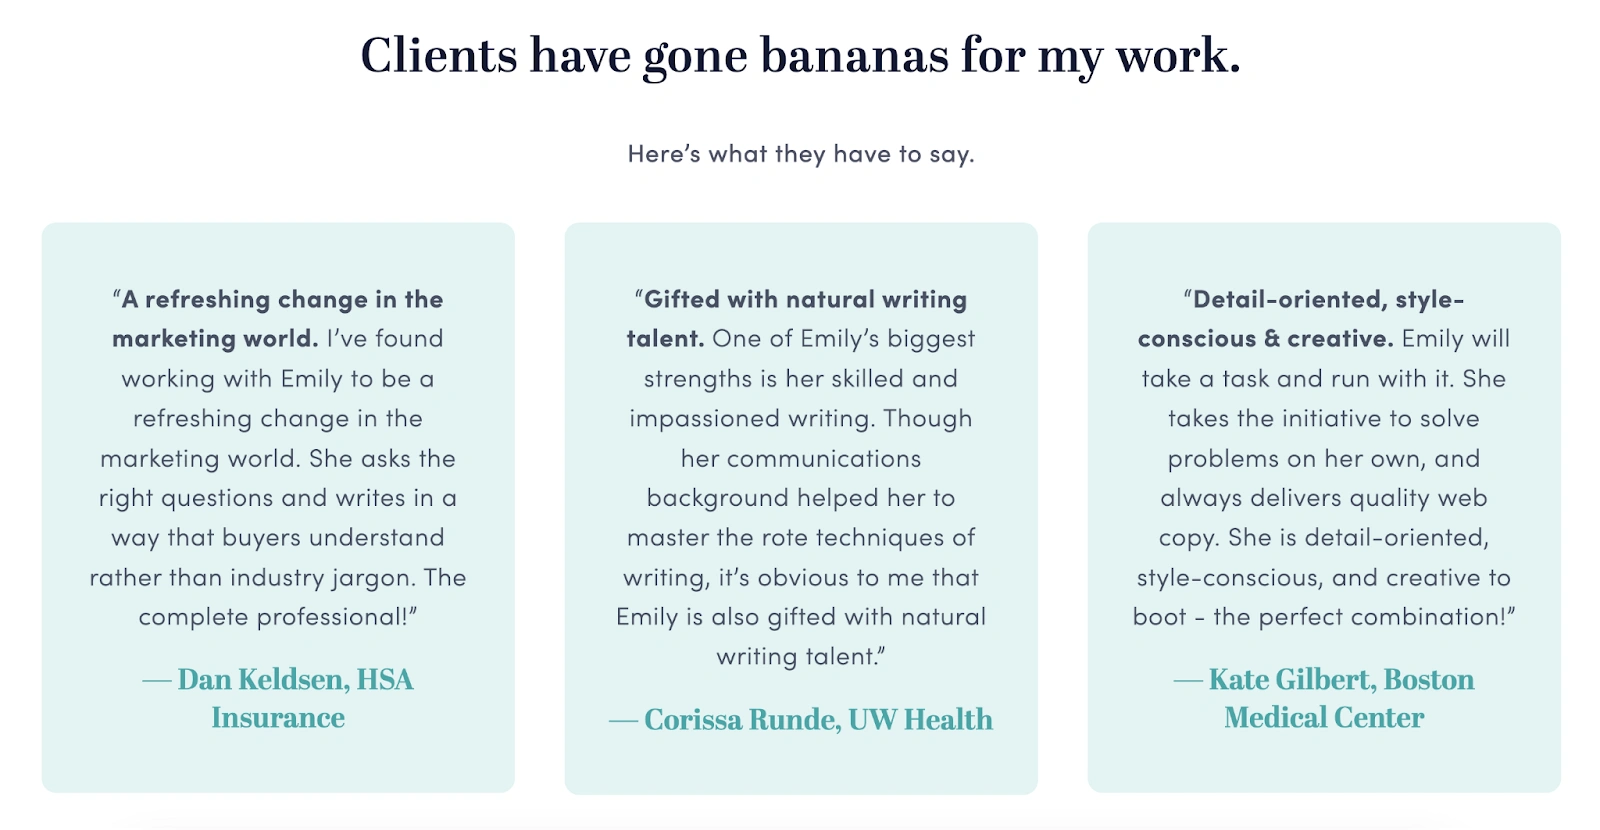1600x830 pixels.
Task: Click bold text "A refreshing change in the"
Action: tap(278, 299)
